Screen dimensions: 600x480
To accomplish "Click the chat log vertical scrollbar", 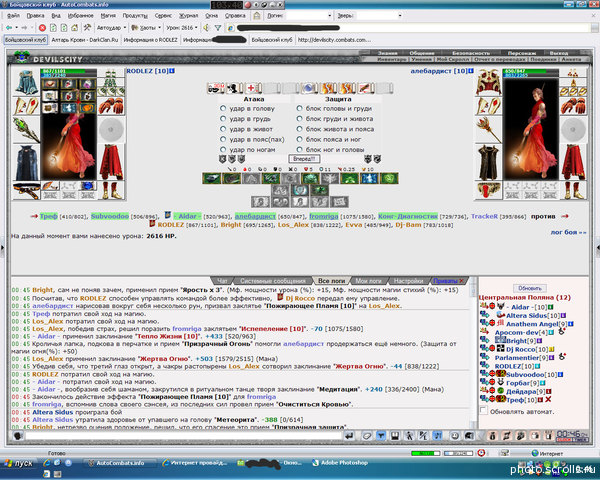I will pyautogui.click(x=473, y=352).
